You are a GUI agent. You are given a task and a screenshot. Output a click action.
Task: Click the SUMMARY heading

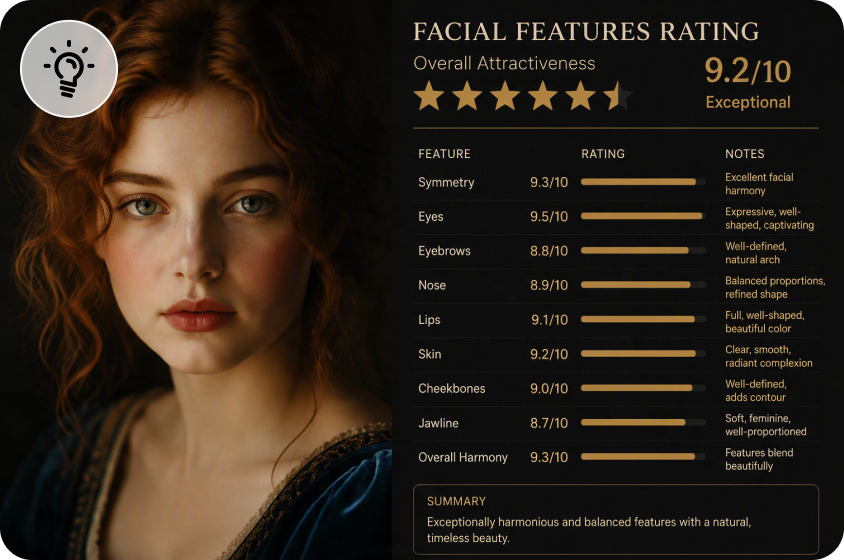(456, 501)
